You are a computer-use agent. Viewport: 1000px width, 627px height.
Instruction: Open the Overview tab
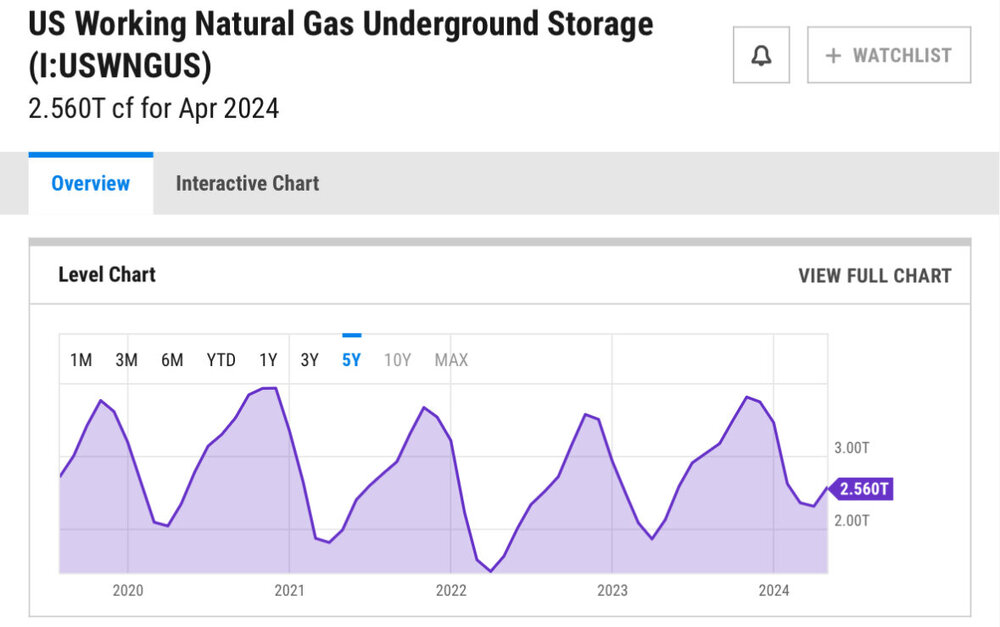coord(91,183)
